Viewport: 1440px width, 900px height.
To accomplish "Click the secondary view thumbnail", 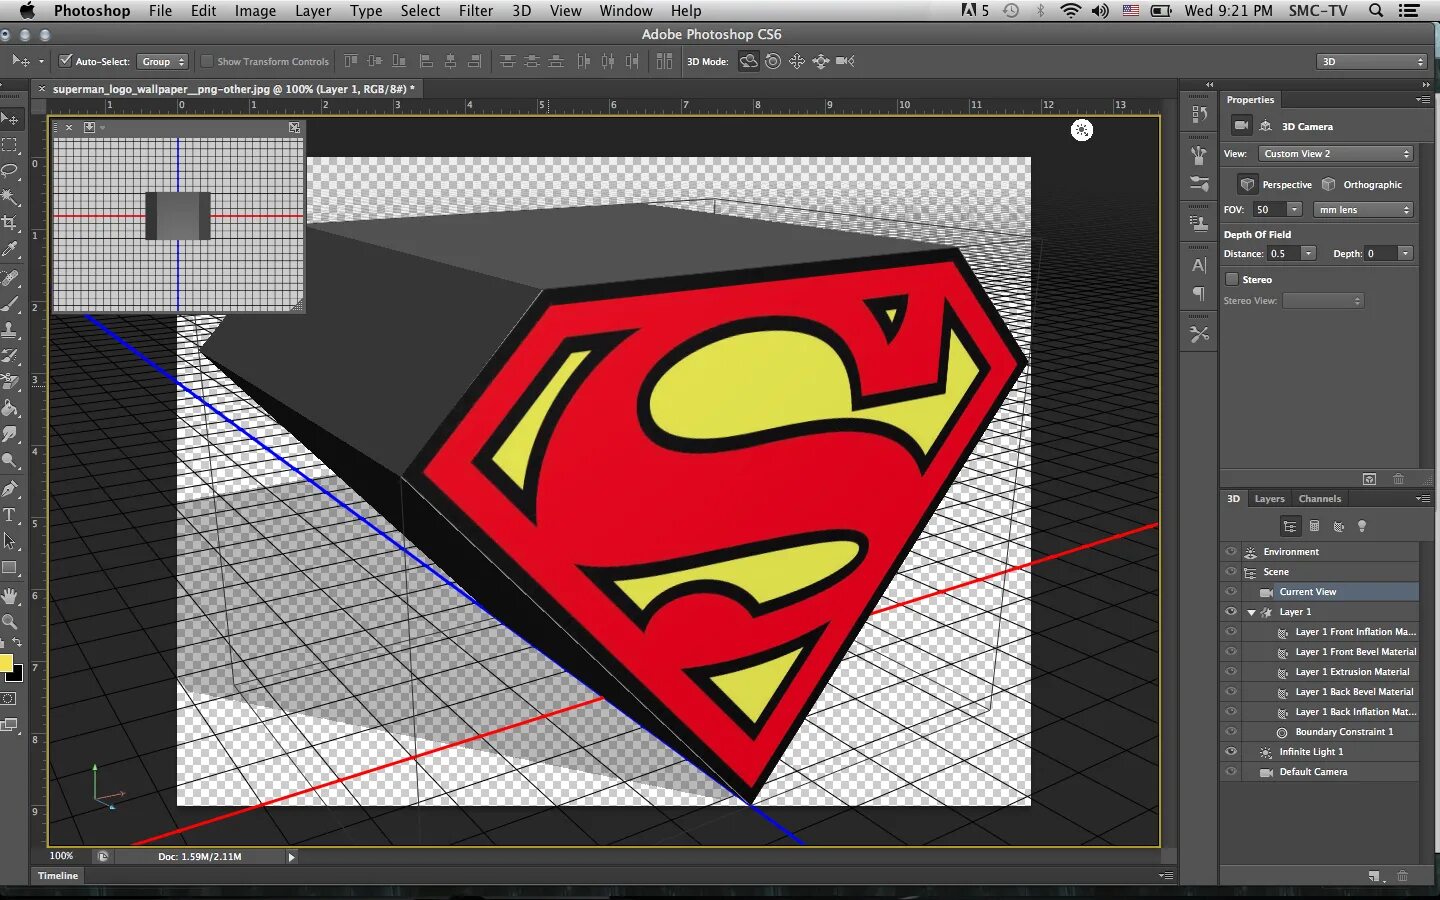I will 178,225.
